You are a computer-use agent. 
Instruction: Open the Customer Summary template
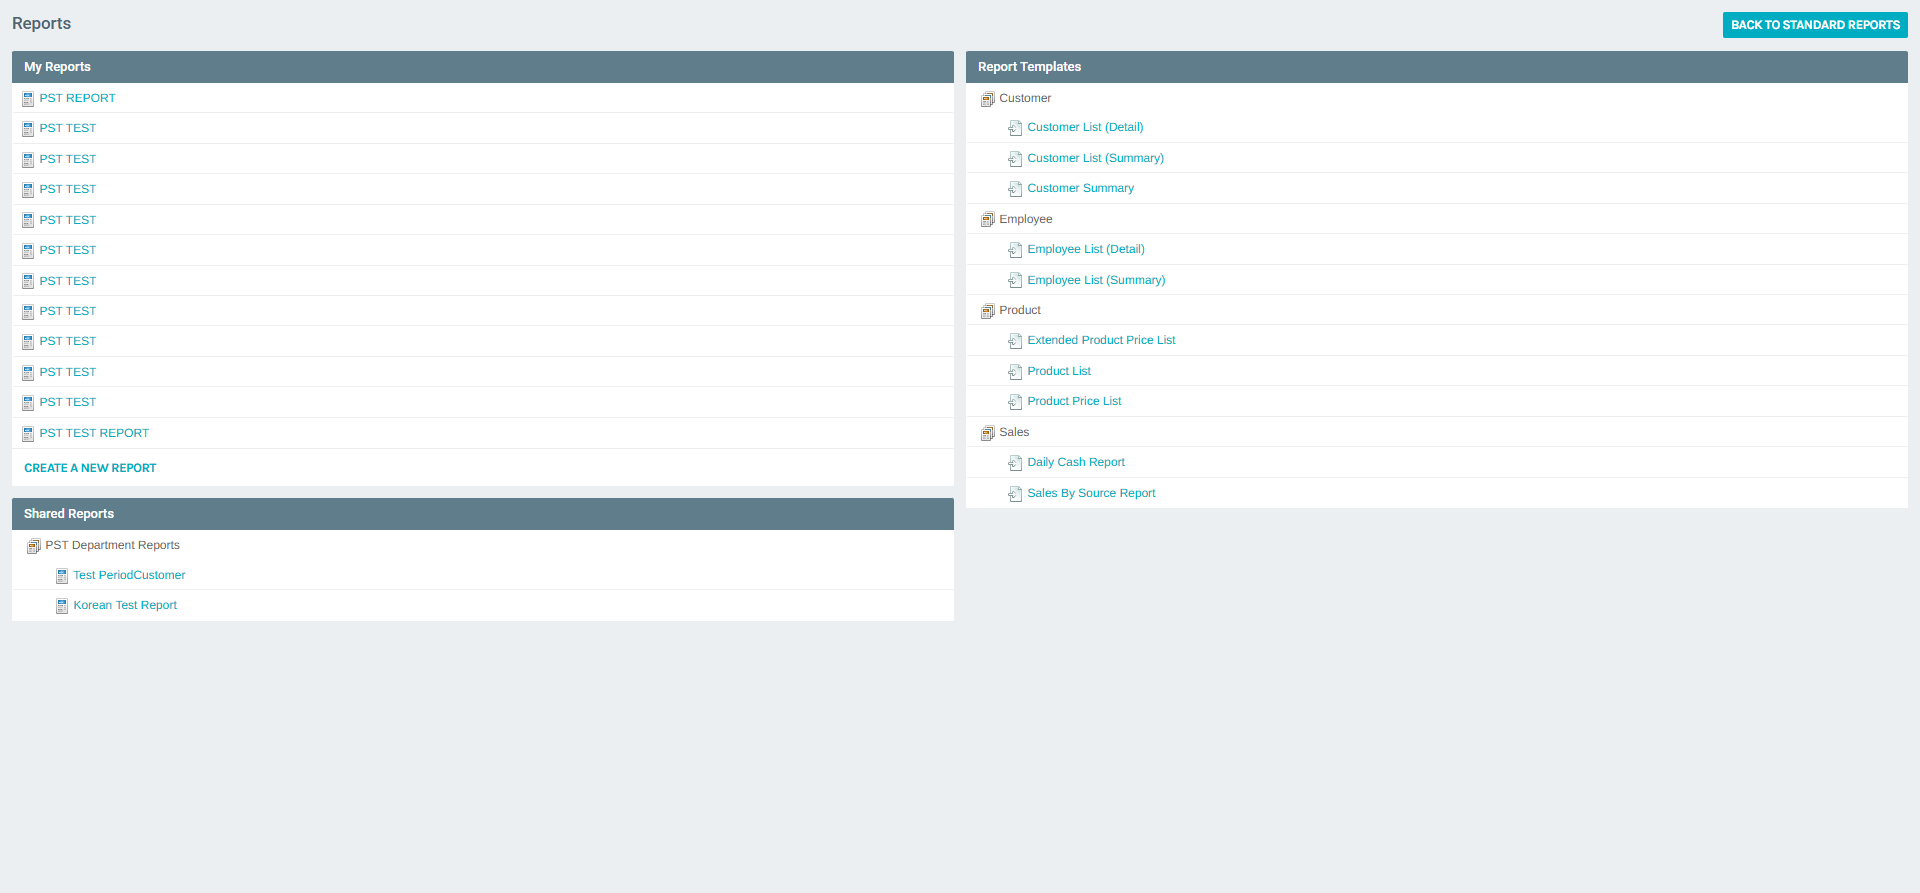pyautogui.click(x=1080, y=188)
